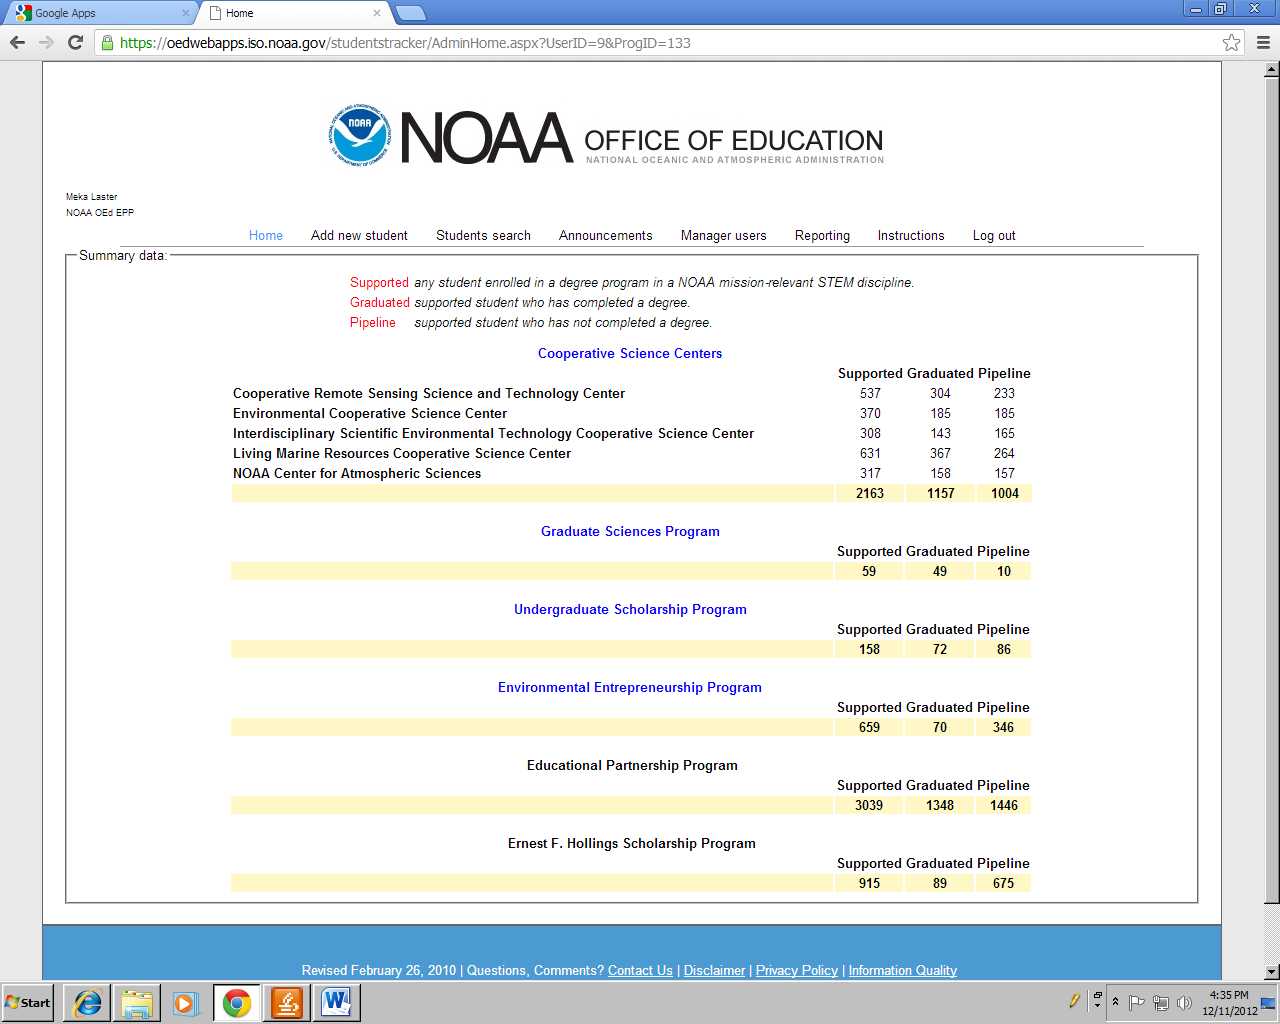Click the pen icon in the system tray
Image resolution: width=1280 pixels, height=1024 pixels.
tap(1075, 1001)
